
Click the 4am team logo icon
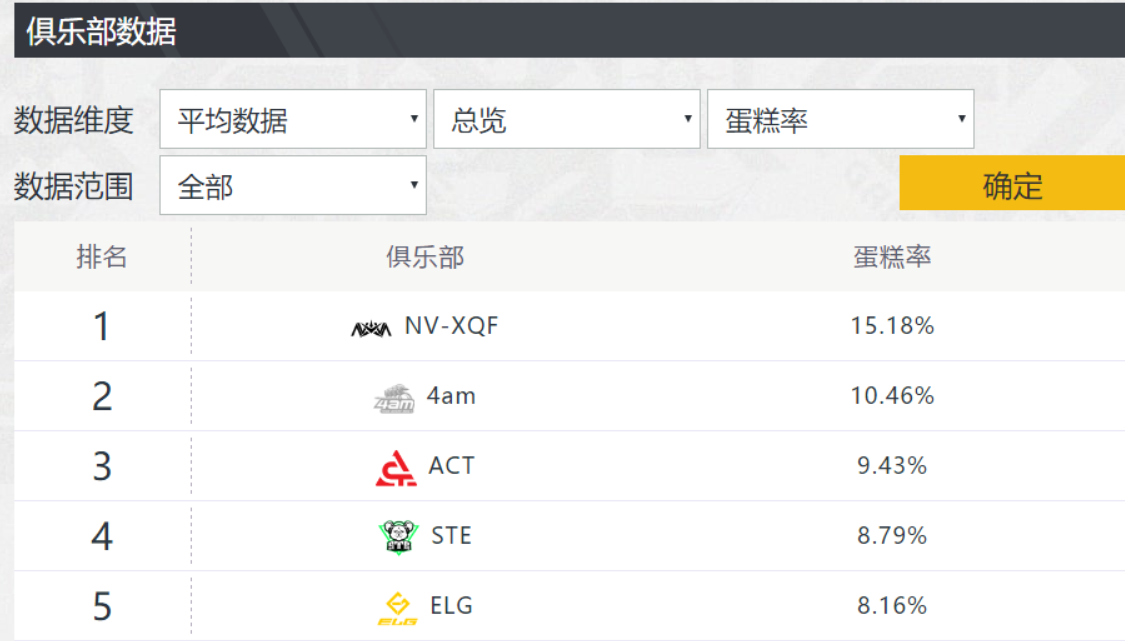click(x=393, y=398)
